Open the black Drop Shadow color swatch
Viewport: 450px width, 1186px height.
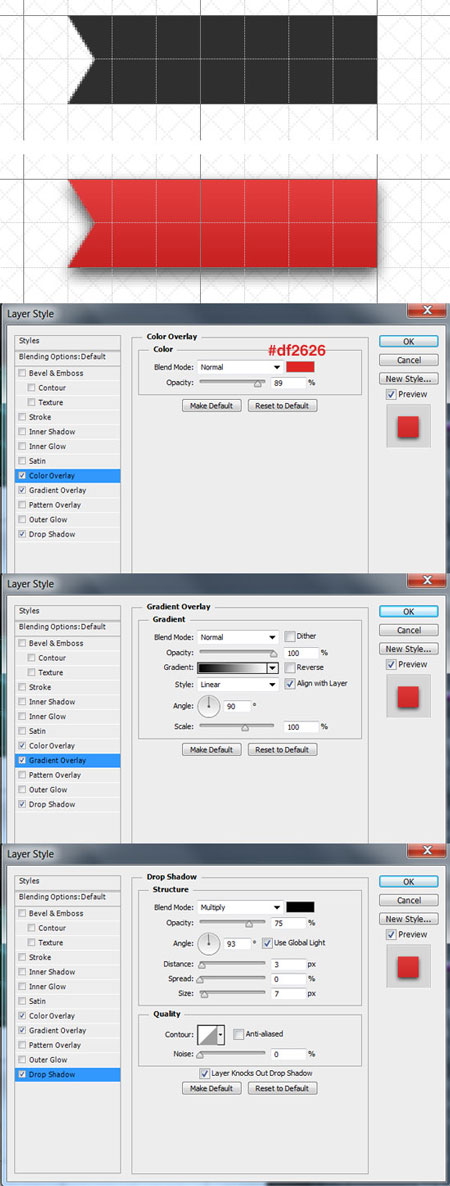pos(300,907)
